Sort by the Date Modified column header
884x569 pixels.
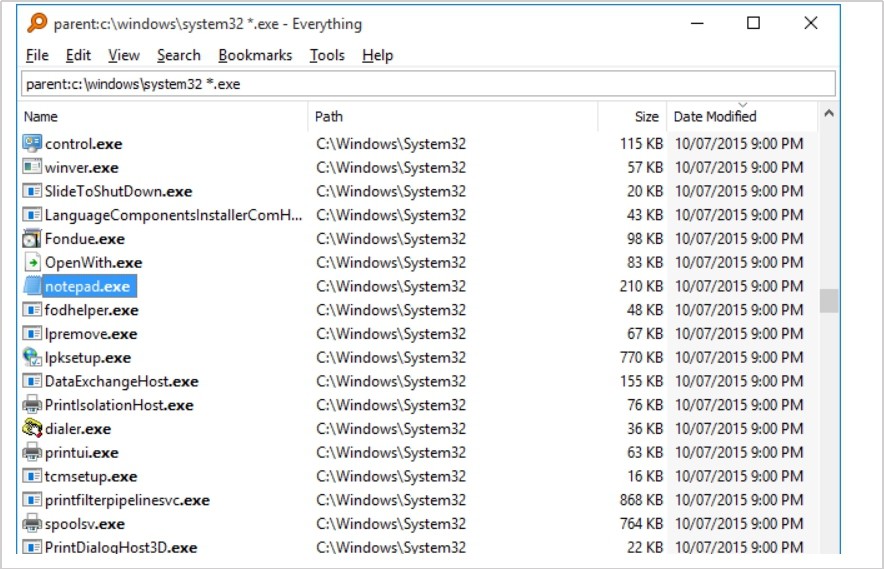(742, 116)
